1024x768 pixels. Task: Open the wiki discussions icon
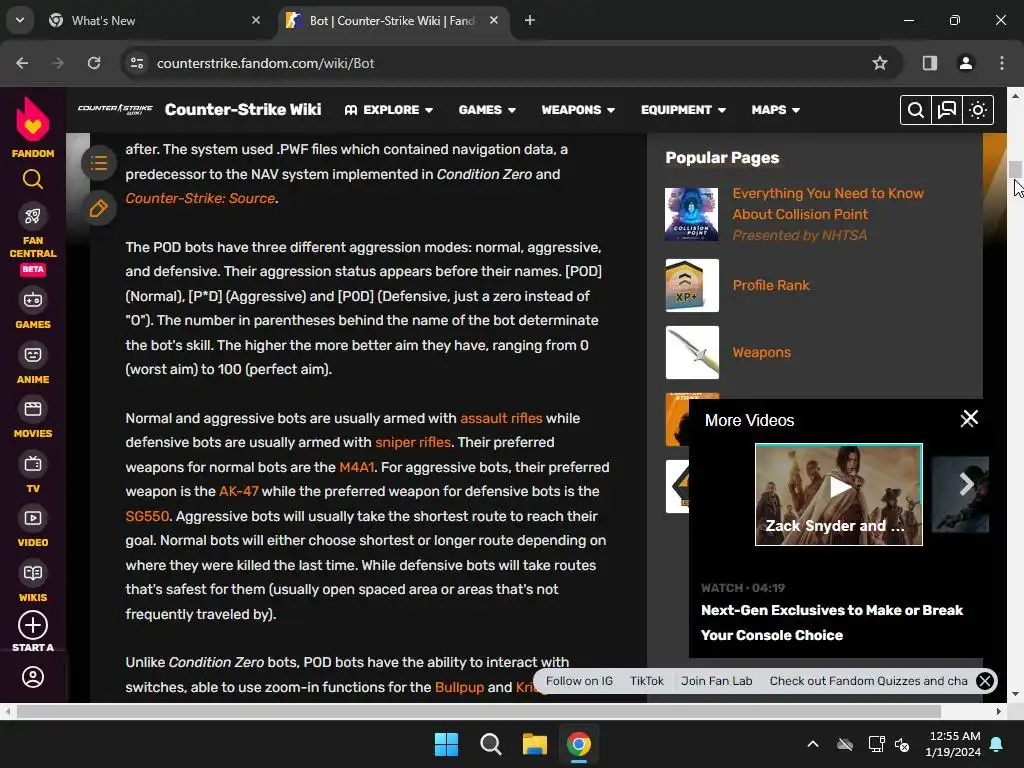point(947,110)
